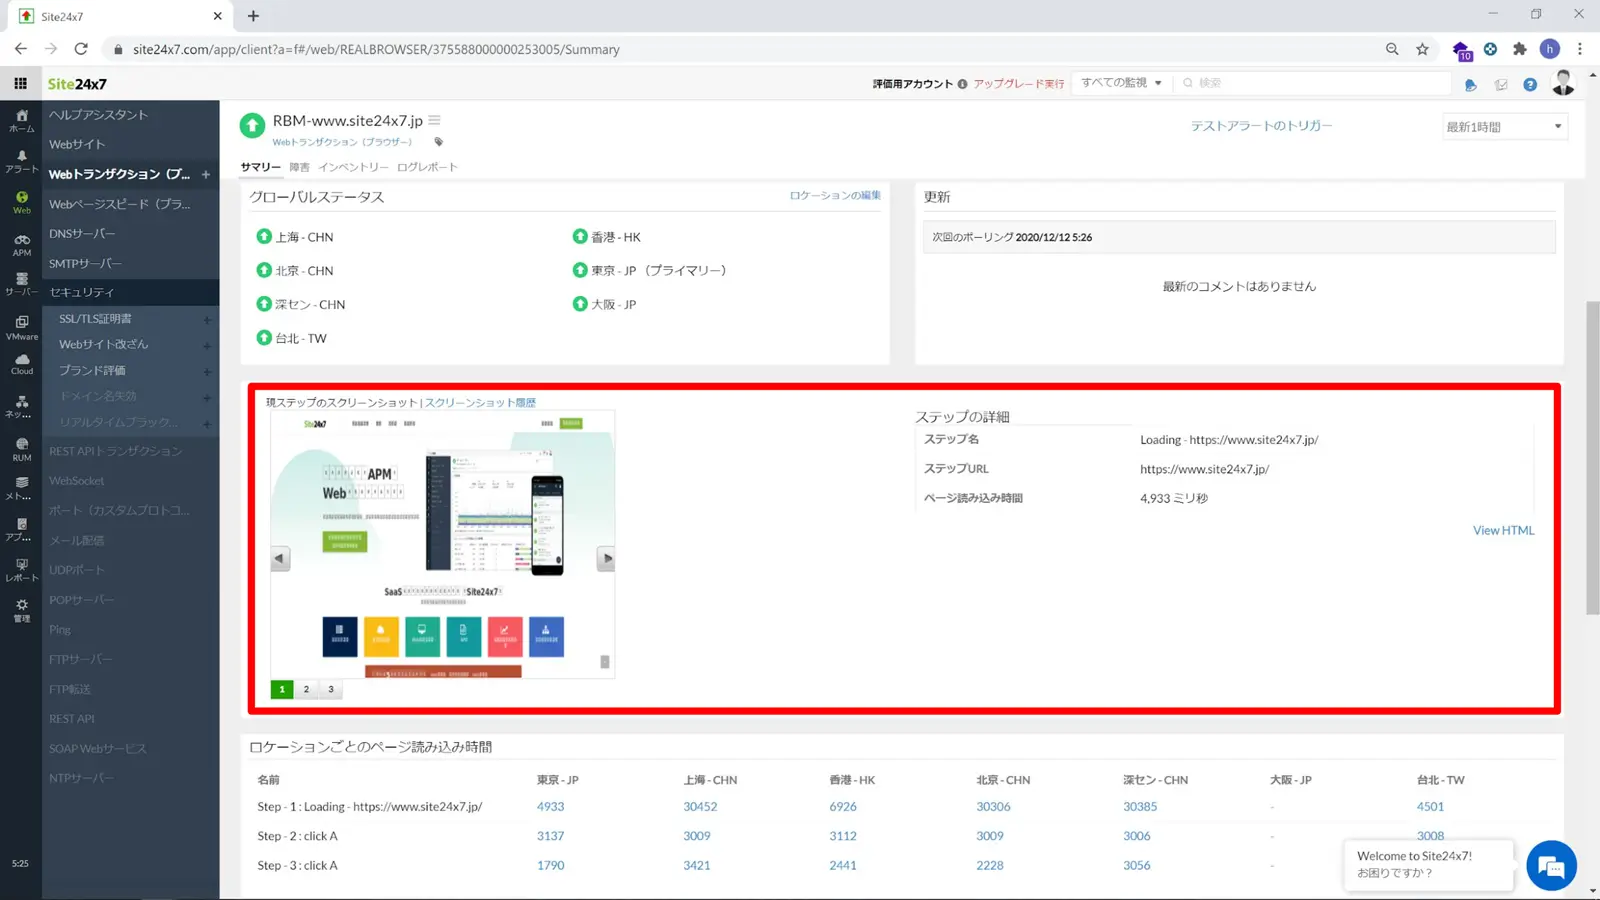Image resolution: width=1600 pixels, height=900 pixels.
Task: Switch to the サマリー tab
Action: [x=260, y=167]
